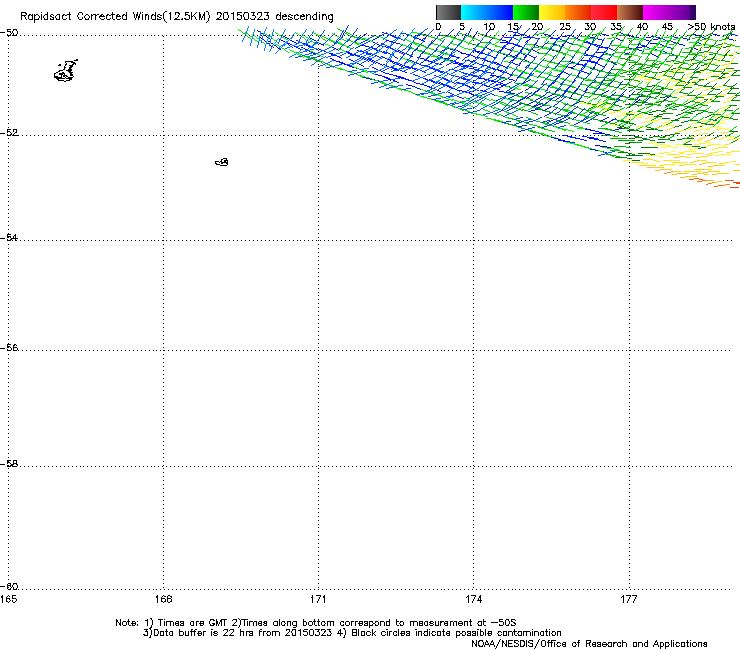
Task: Click the '20' tick label on wind legend
Action: 537,27
